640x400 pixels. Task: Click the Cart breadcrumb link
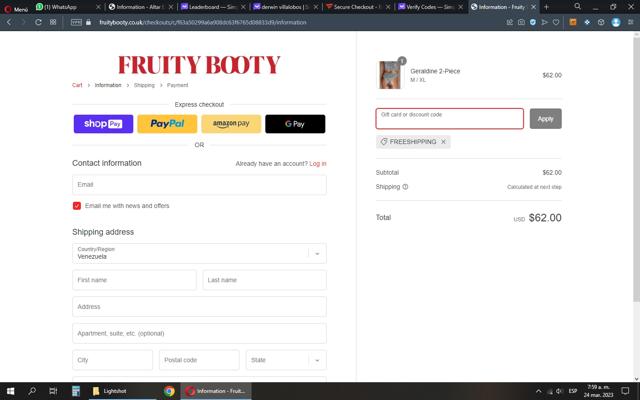[x=77, y=85]
